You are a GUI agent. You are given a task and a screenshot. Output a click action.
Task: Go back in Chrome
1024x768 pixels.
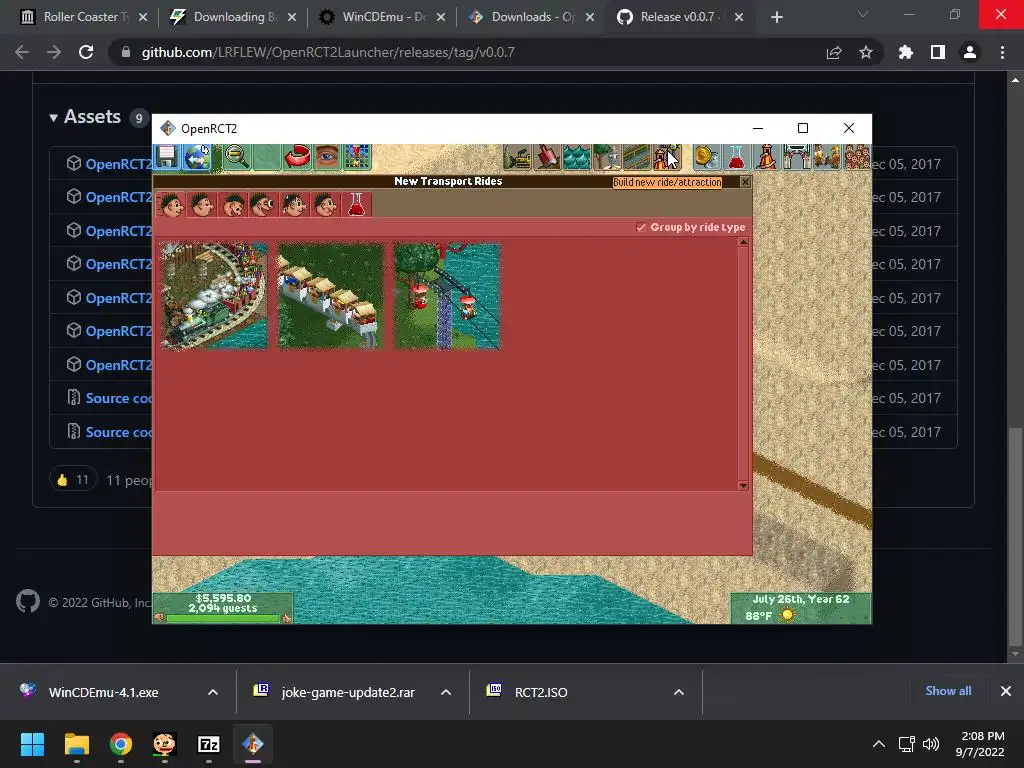[22, 52]
